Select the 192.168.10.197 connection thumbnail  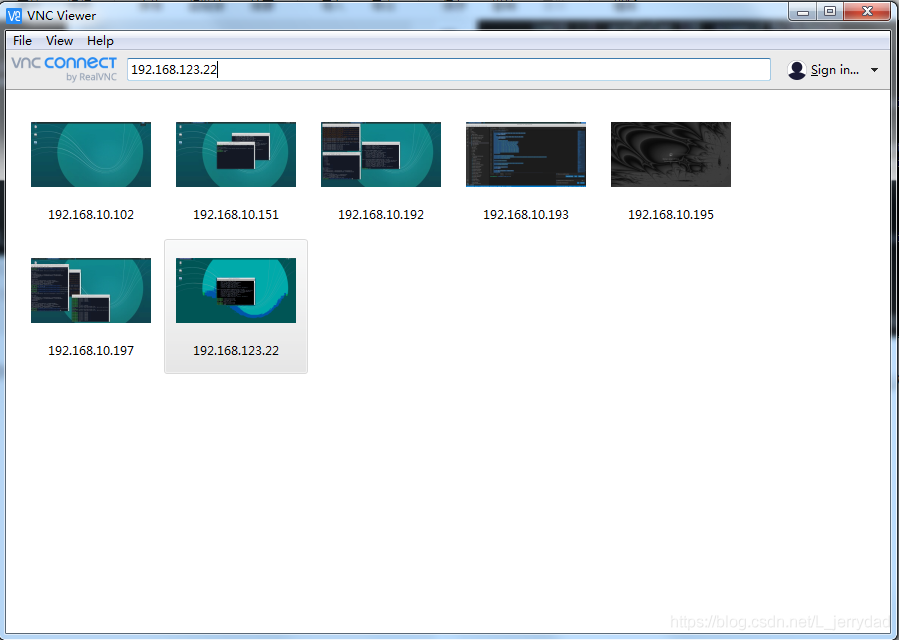click(91, 290)
